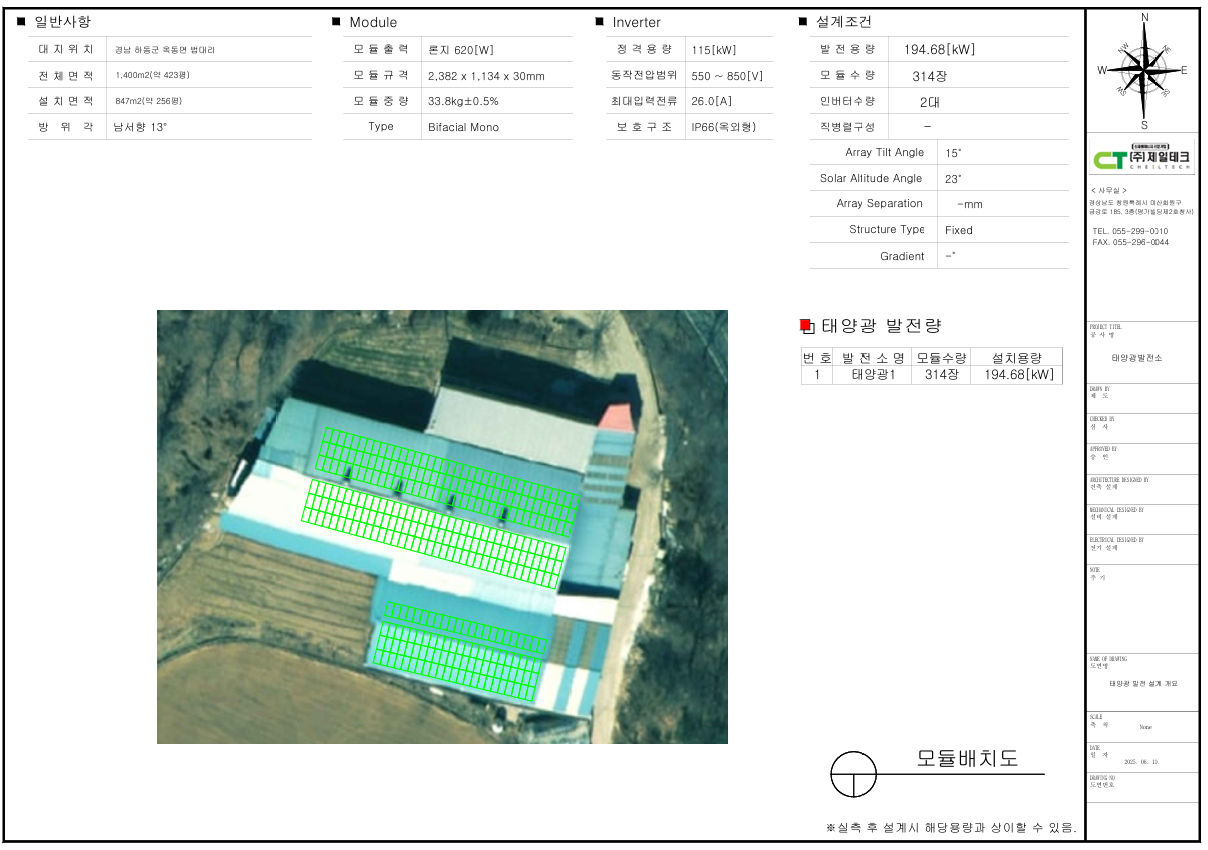Image resolution: width=1208 pixels, height=850 pixels.
Task: Click the square bullet beside 설계조건
Action: pyautogui.click(x=803, y=21)
